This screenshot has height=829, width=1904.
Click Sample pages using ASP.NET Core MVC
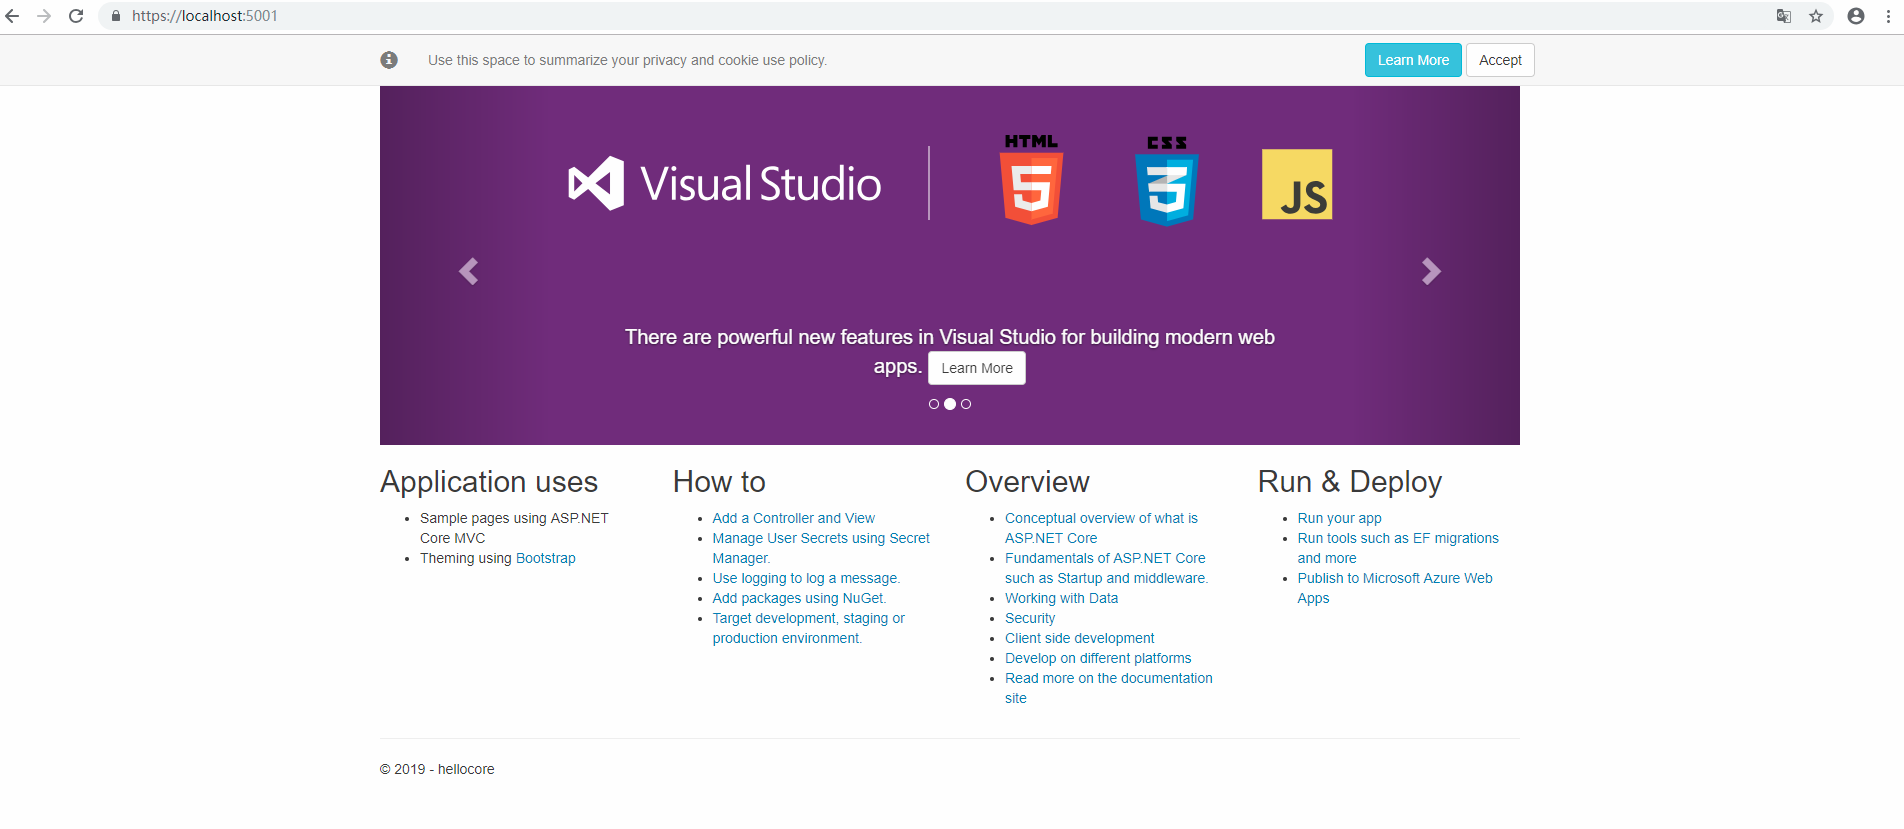click(x=514, y=528)
